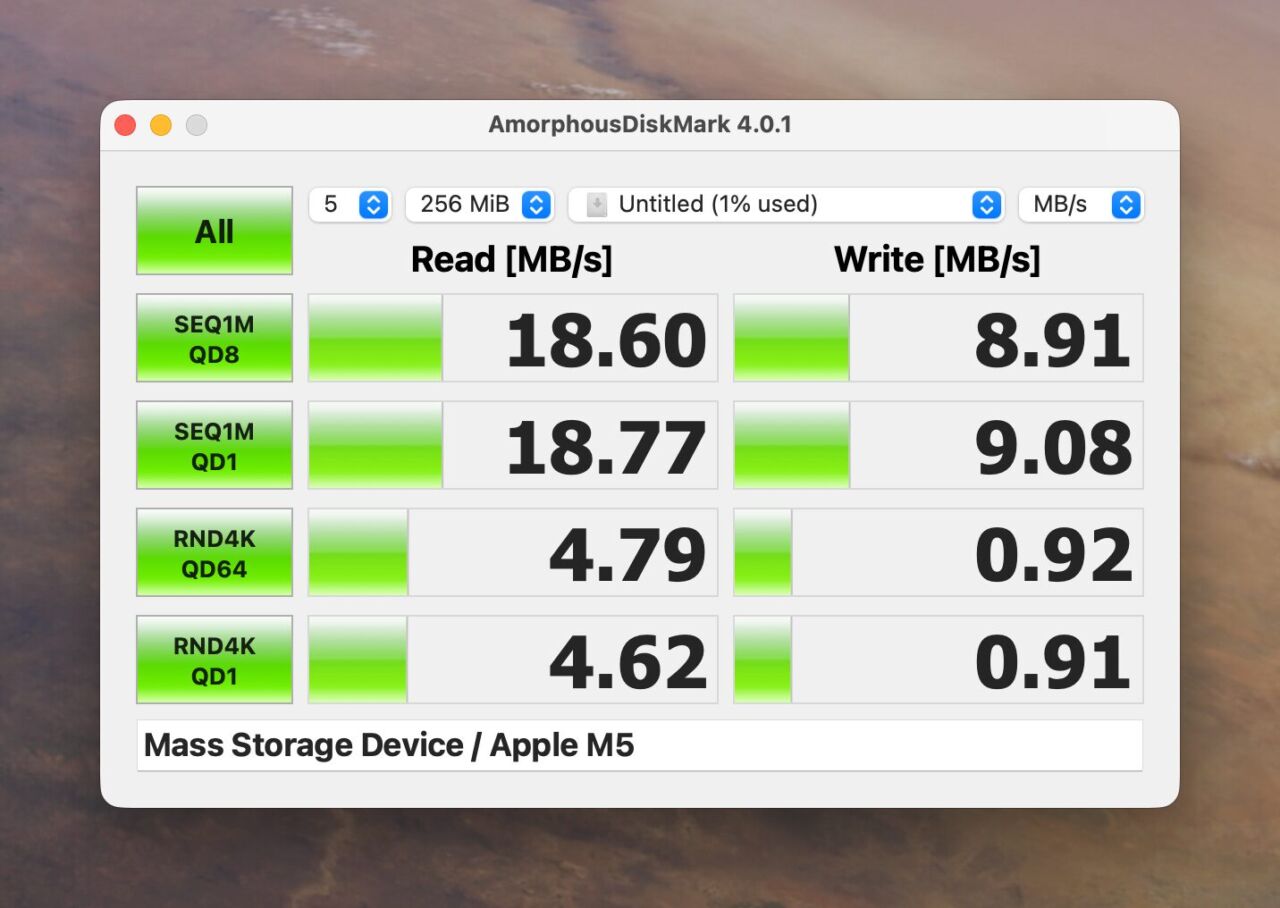The height and width of the screenshot is (908, 1280).
Task: Run the RND4K QD1 benchmark
Action: (x=214, y=660)
